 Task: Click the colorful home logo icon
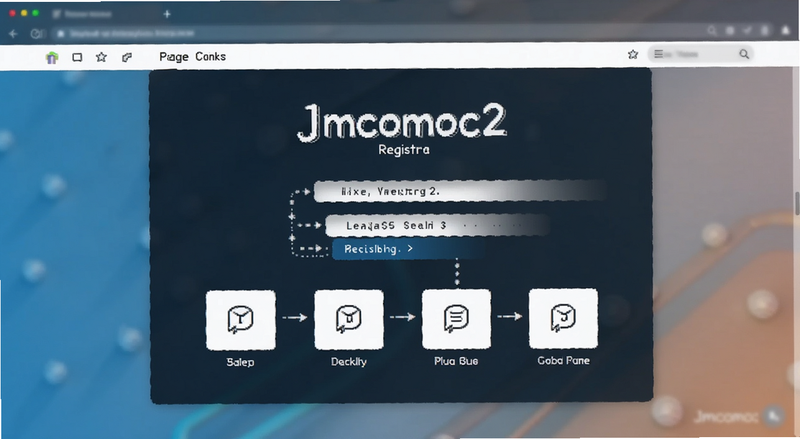52,58
